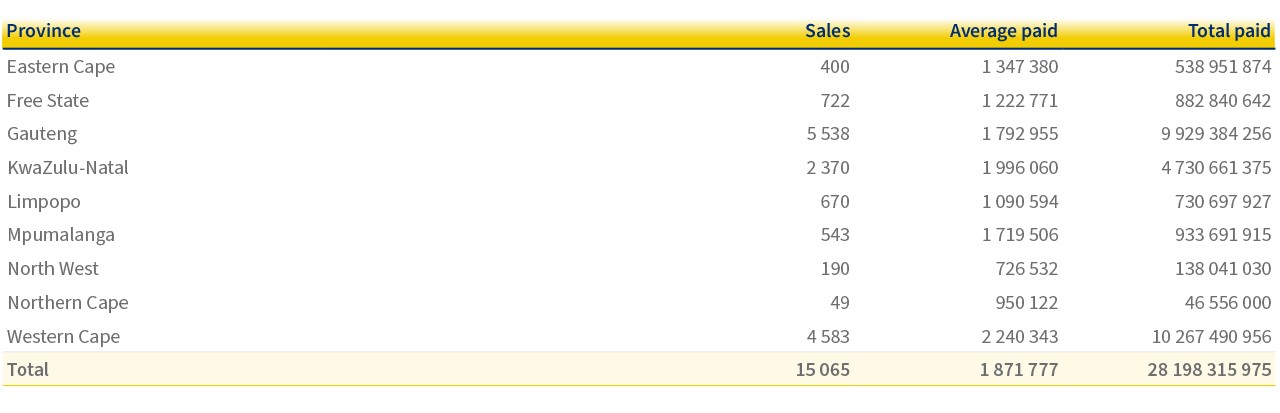
Task: Select the North West row label
Action: pos(53,269)
